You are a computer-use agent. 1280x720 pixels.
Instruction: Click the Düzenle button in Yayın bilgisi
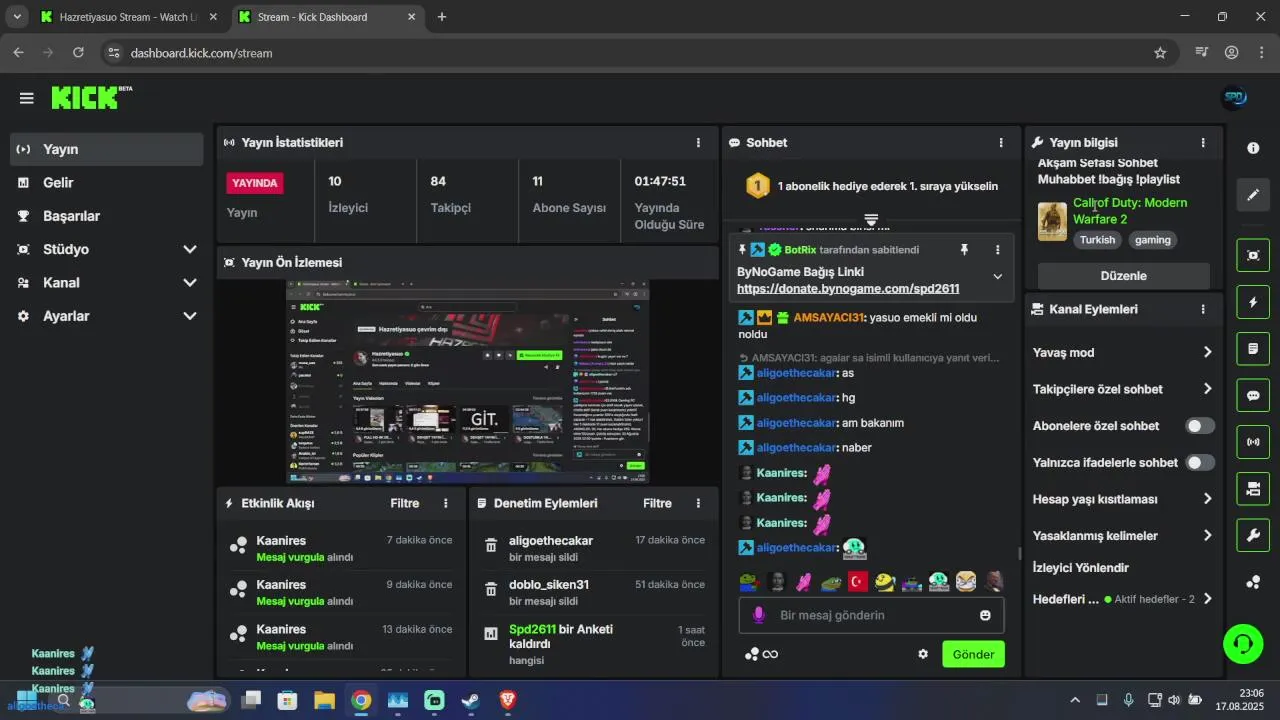click(1123, 276)
